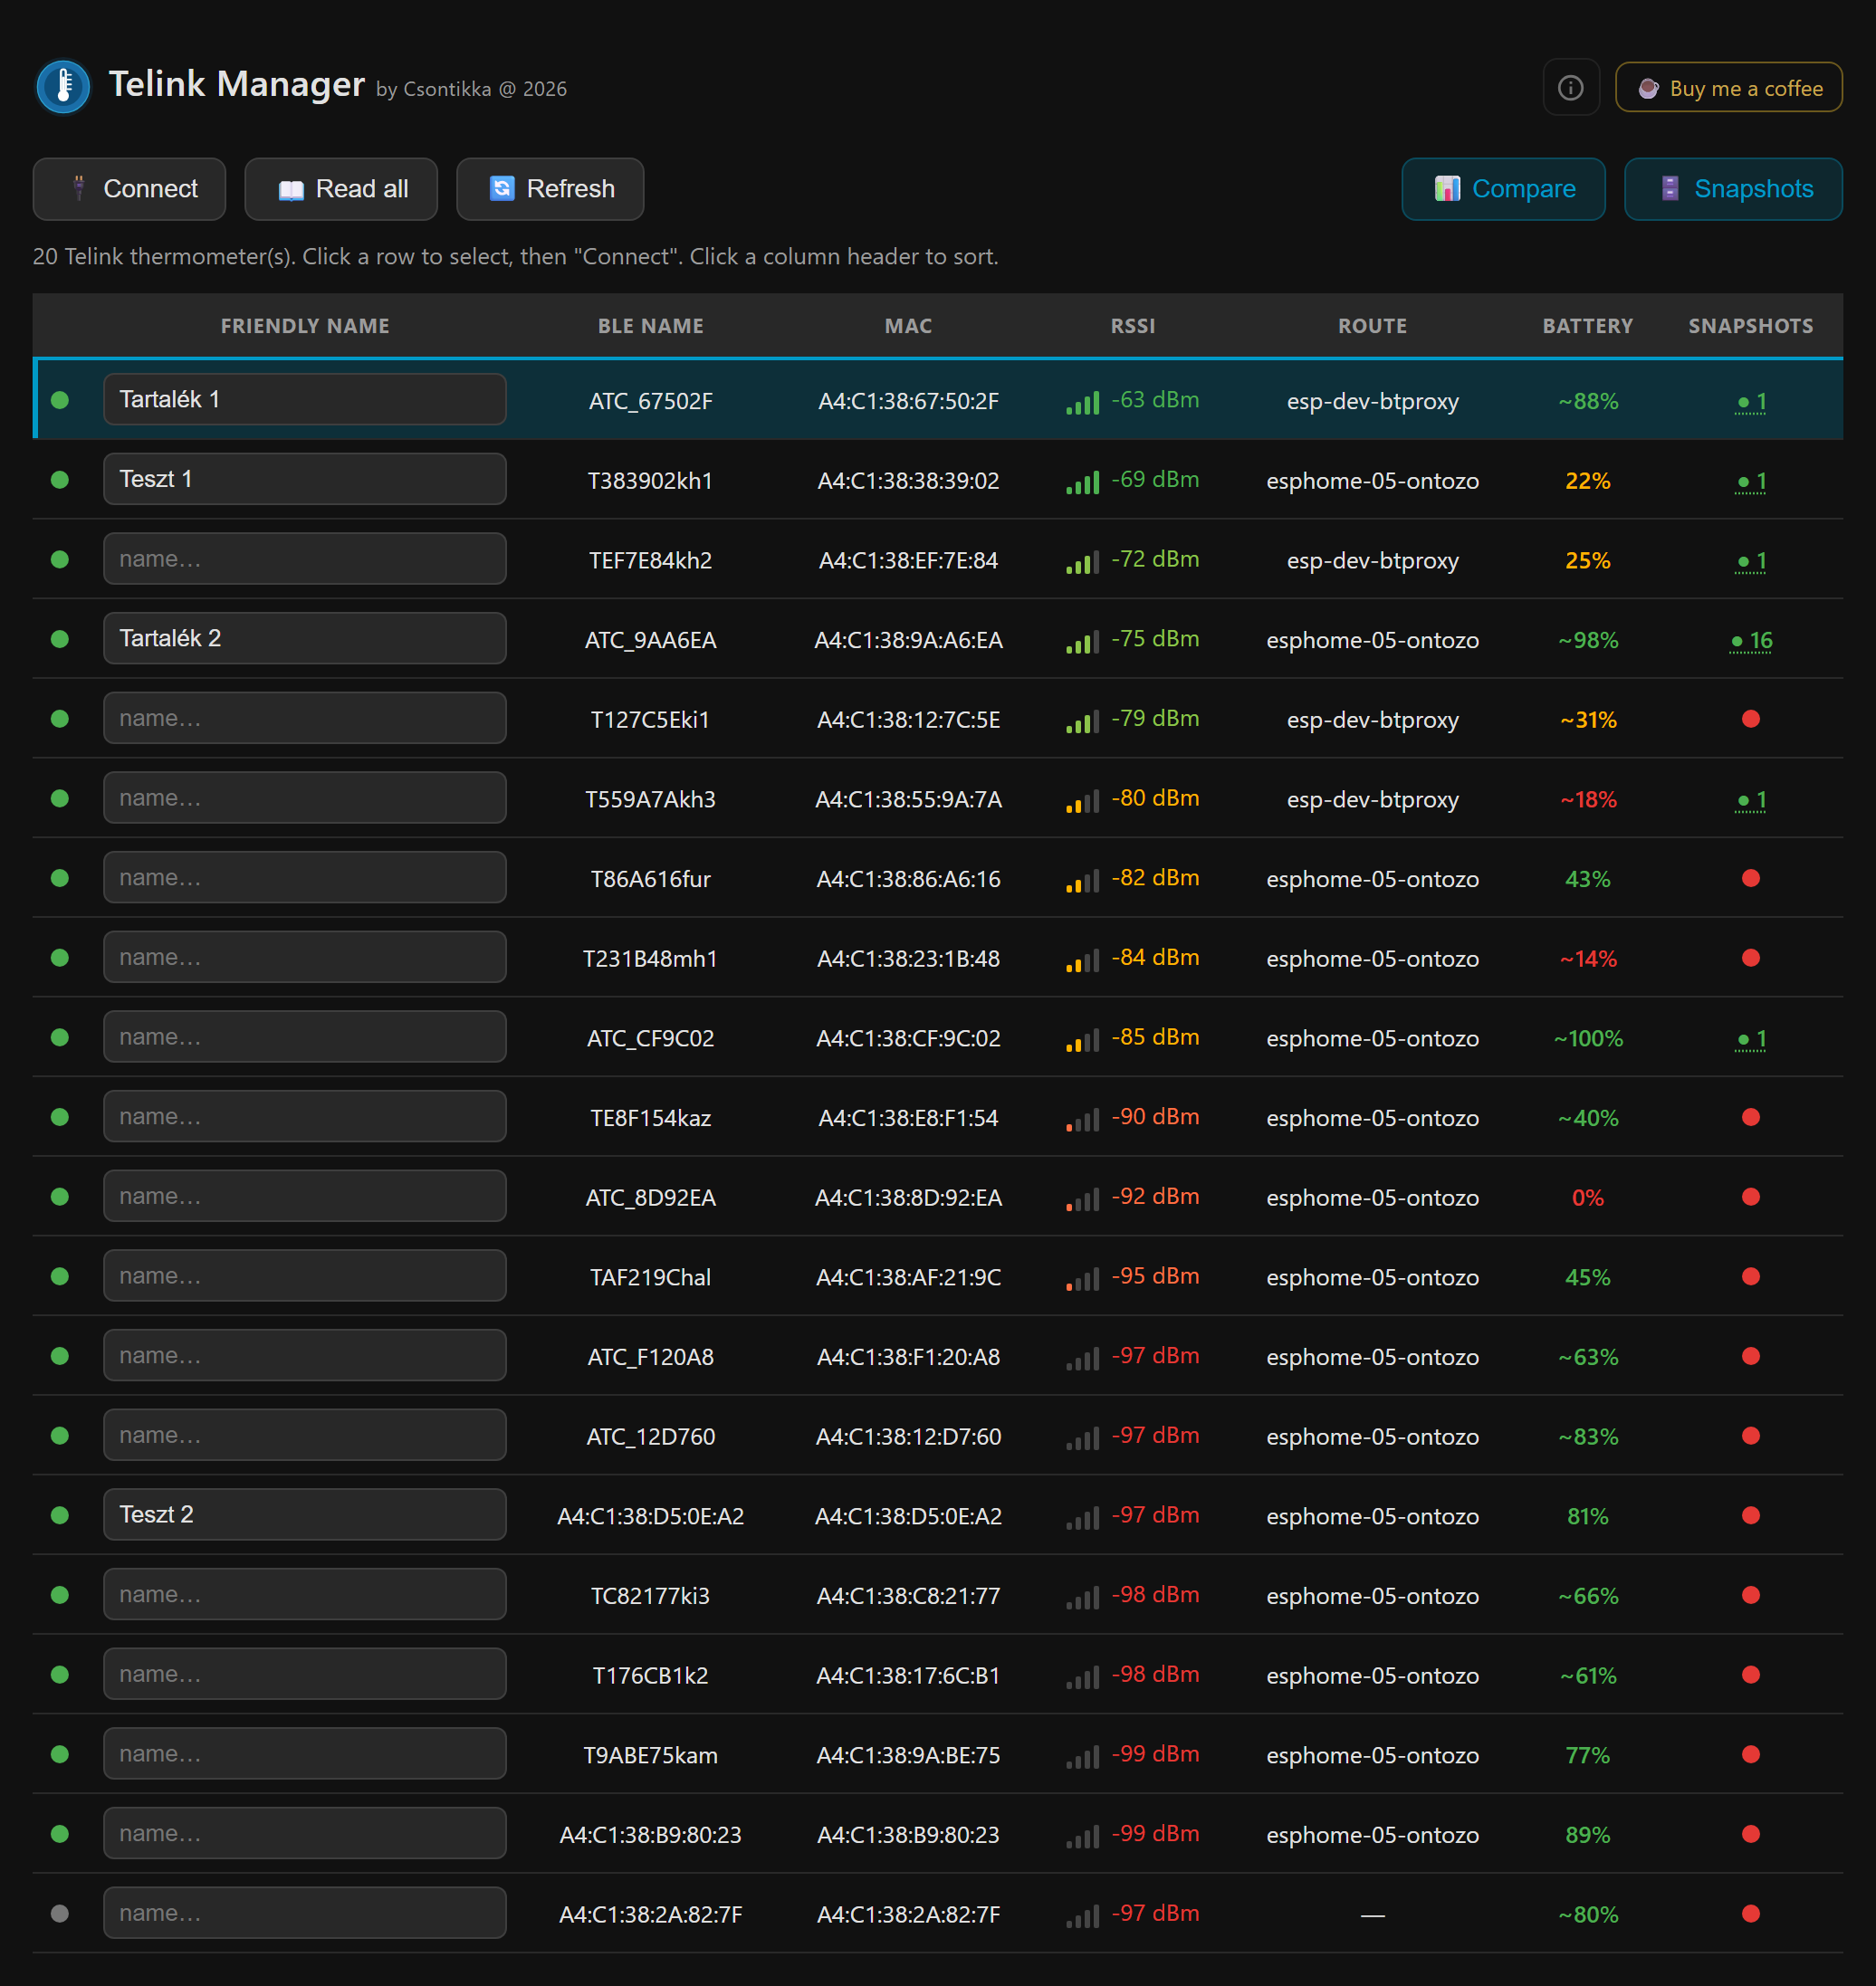
Task: Click the Telink Manager thermometer logo
Action: click(63, 87)
